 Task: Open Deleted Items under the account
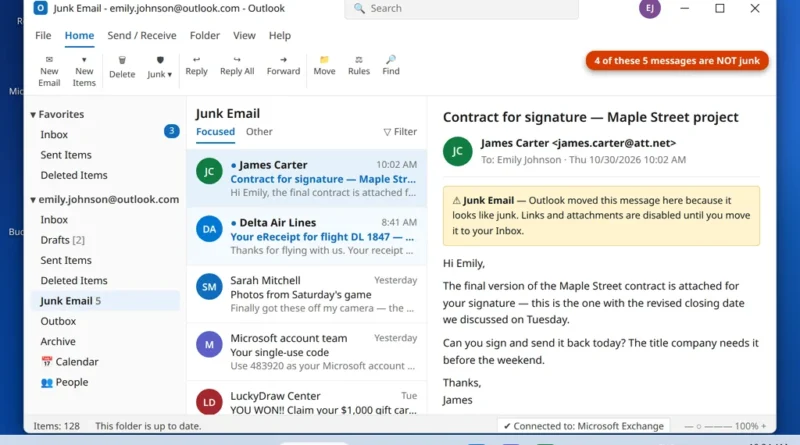click(105, 281)
